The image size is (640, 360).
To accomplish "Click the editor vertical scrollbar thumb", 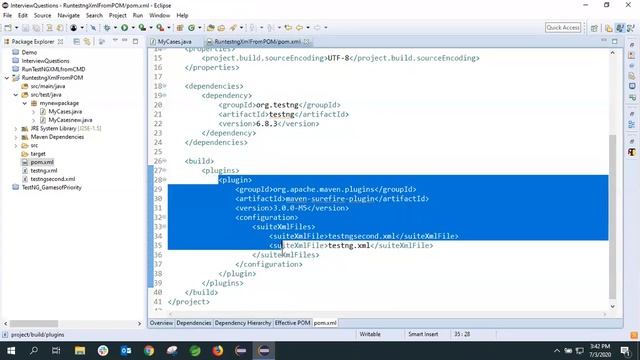I will click(612, 216).
